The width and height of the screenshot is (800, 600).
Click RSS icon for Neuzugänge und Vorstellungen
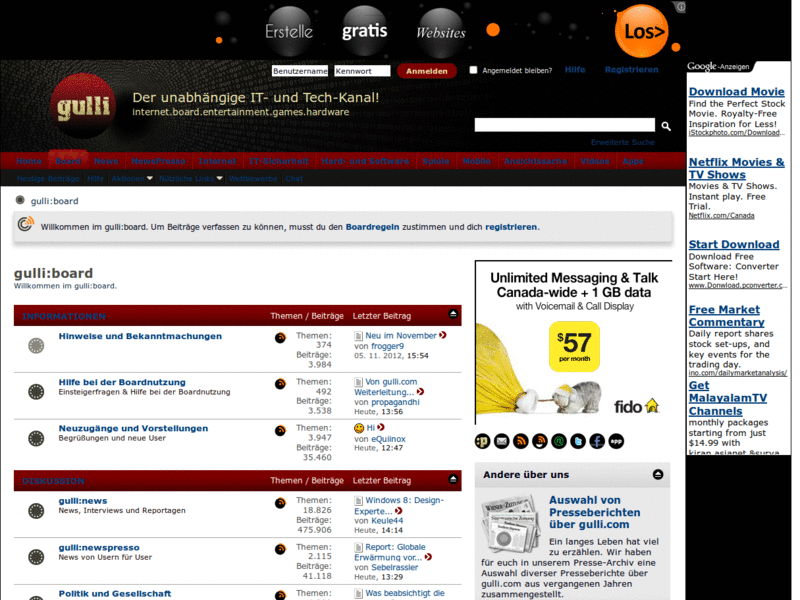click(280, 431)
